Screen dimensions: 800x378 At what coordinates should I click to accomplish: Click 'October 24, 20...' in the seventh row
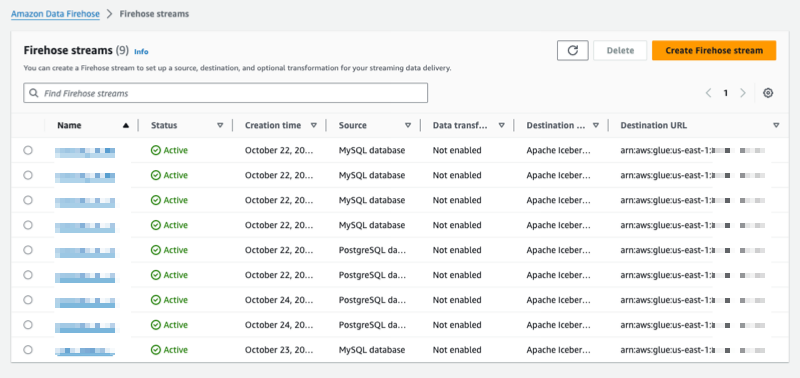click(279, 300)
